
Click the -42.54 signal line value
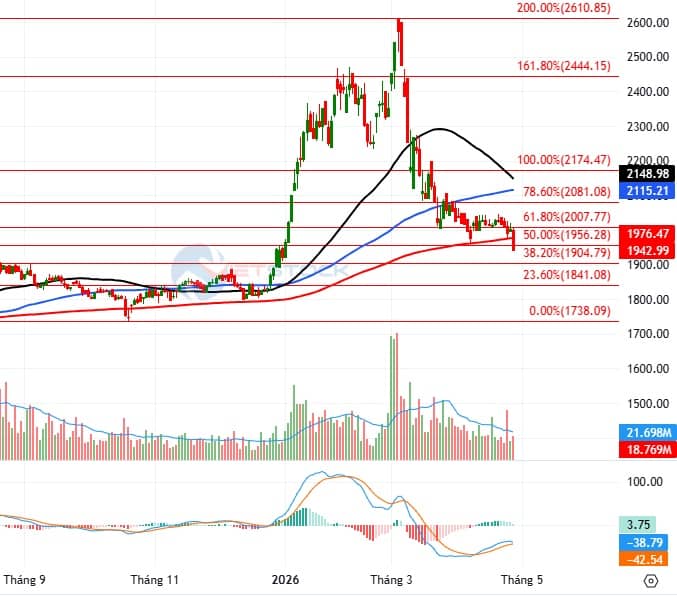[x=643, y=559]
